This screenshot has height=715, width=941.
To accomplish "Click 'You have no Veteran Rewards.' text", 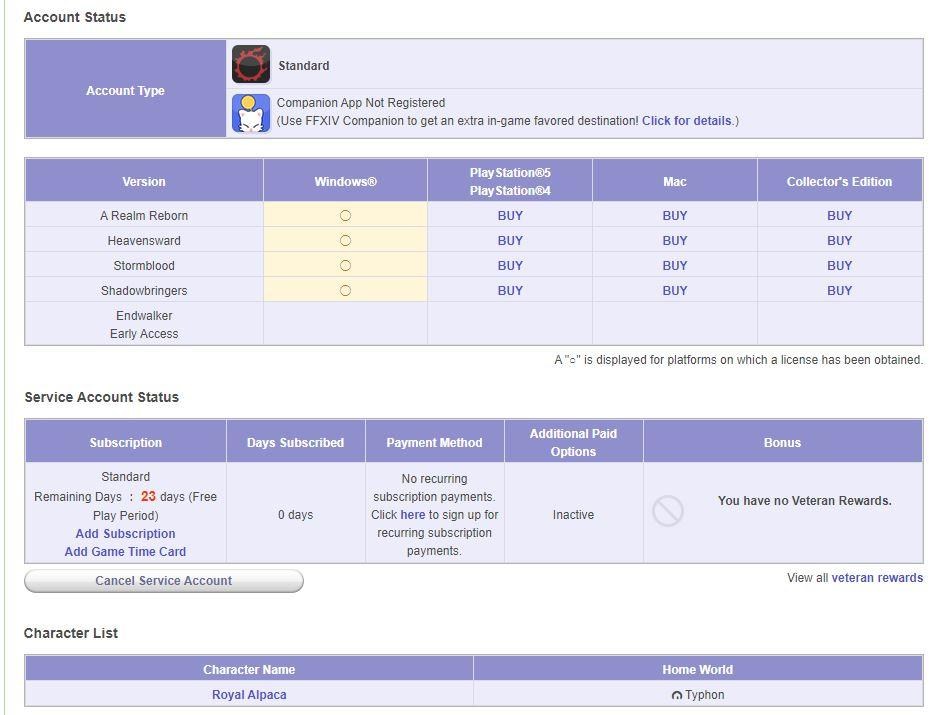I will (805, 501).
